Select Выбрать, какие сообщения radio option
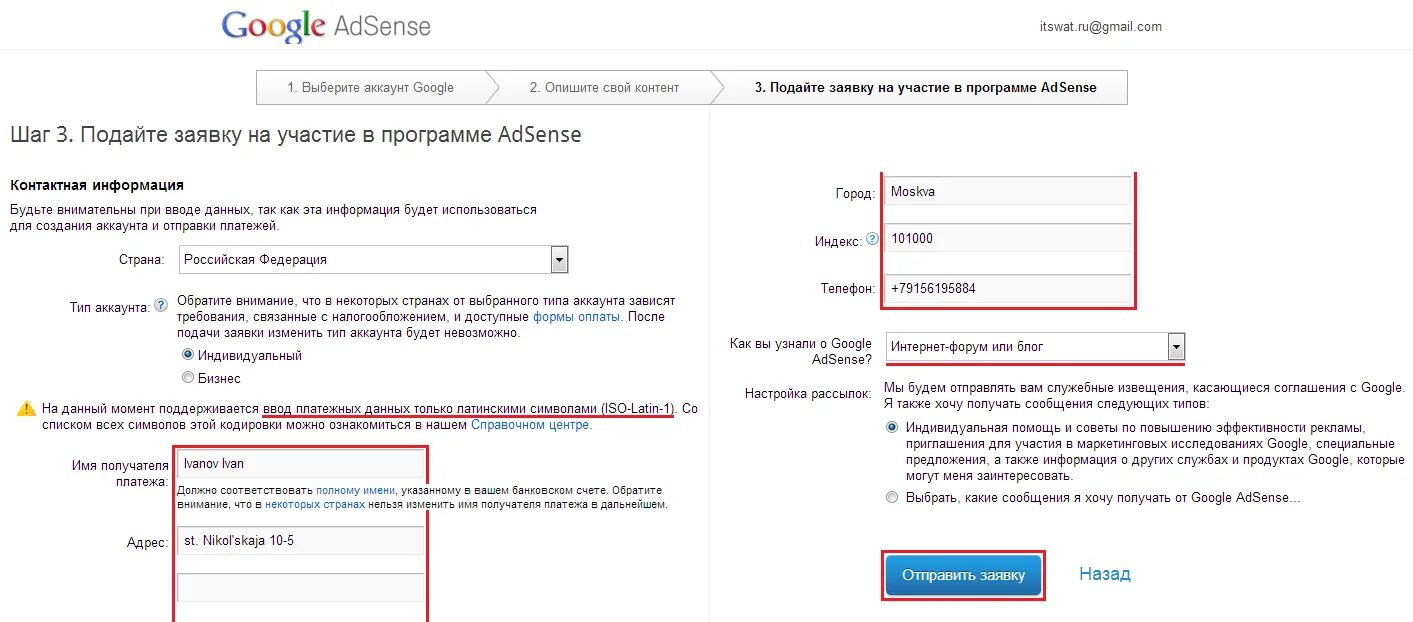1413x622 pixels. 892,497
